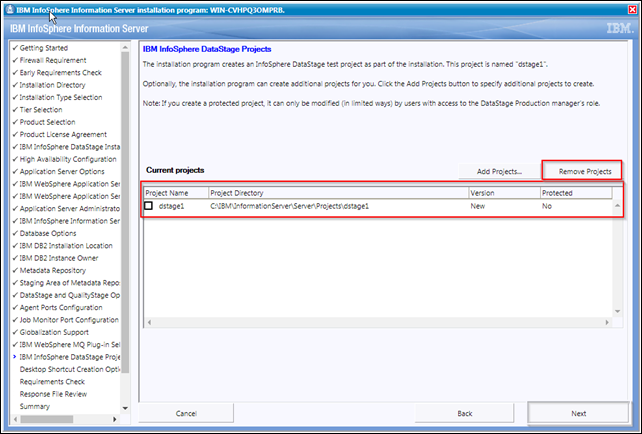Screen dimensions: 642x434
Task: Open IBM DB2 Installation Location step
Action: [x=66, y=246]
